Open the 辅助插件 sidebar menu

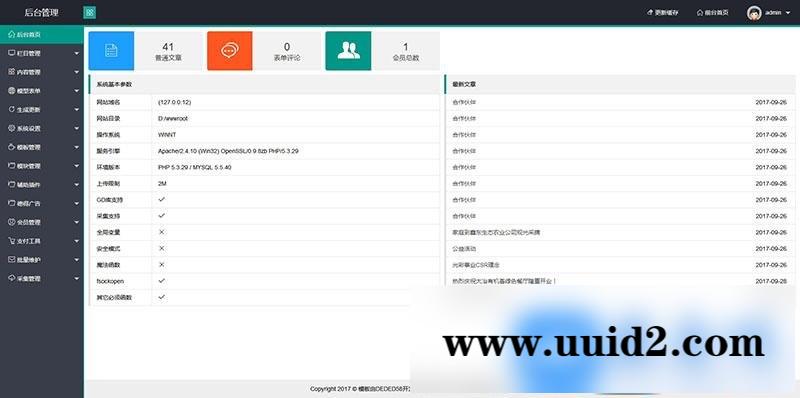click(42, 185)
